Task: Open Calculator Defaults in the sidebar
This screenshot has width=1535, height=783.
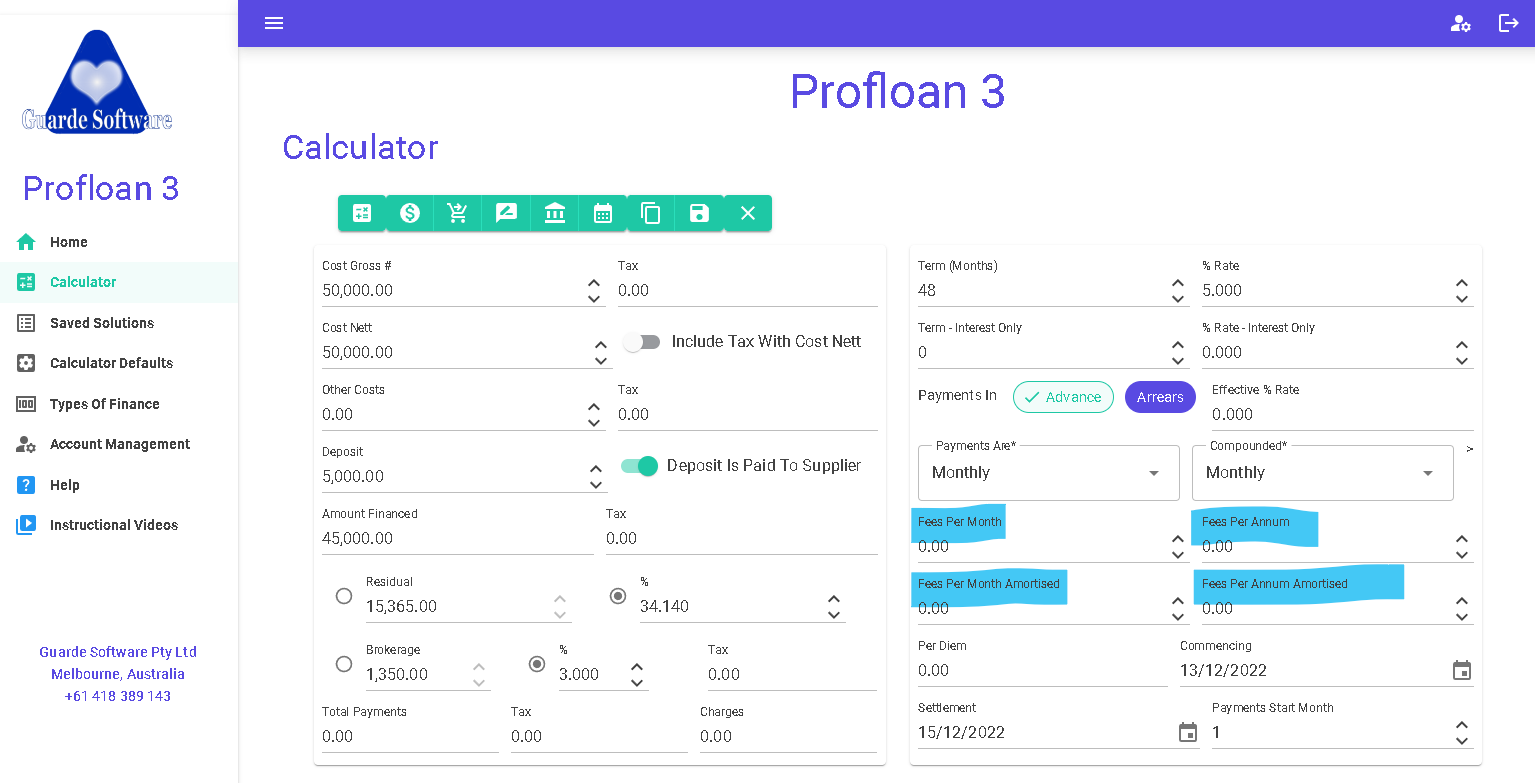Action: (119, 363)
